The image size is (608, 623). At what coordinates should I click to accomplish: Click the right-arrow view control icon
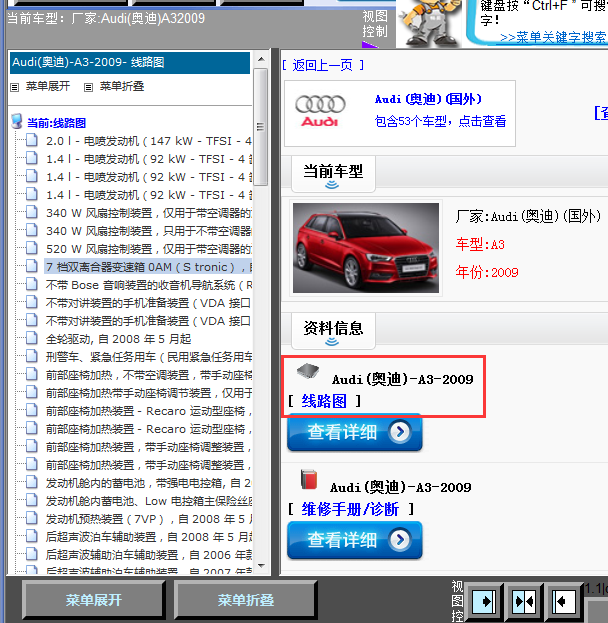pos(484,601)
